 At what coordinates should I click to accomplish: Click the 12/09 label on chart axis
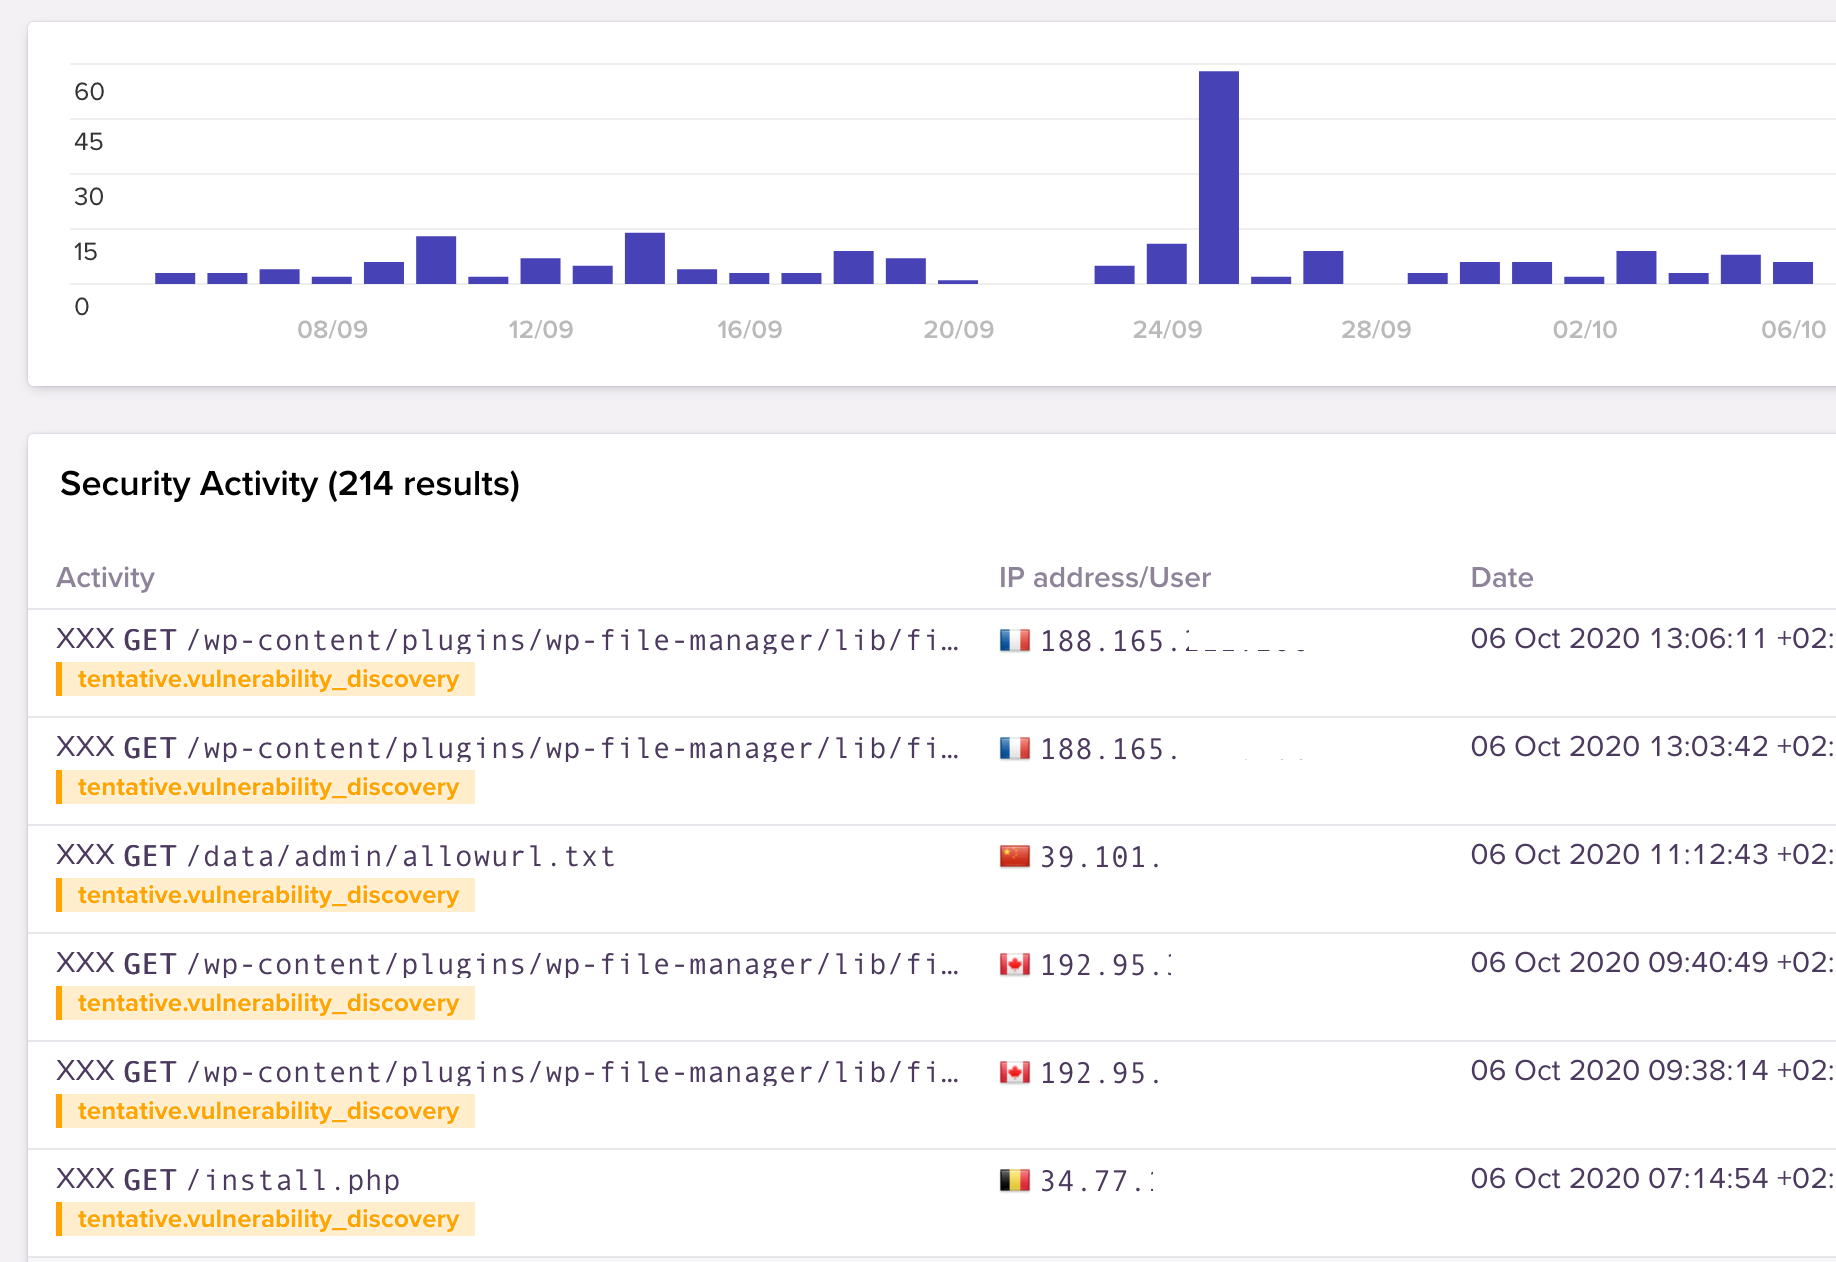tap(540, 329)
